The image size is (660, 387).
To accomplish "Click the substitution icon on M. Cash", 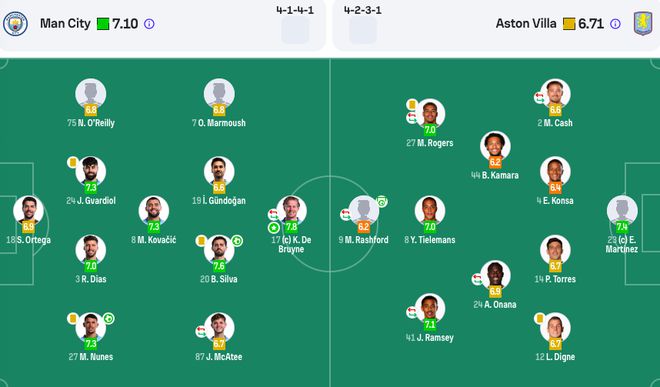I will (539, 98).
